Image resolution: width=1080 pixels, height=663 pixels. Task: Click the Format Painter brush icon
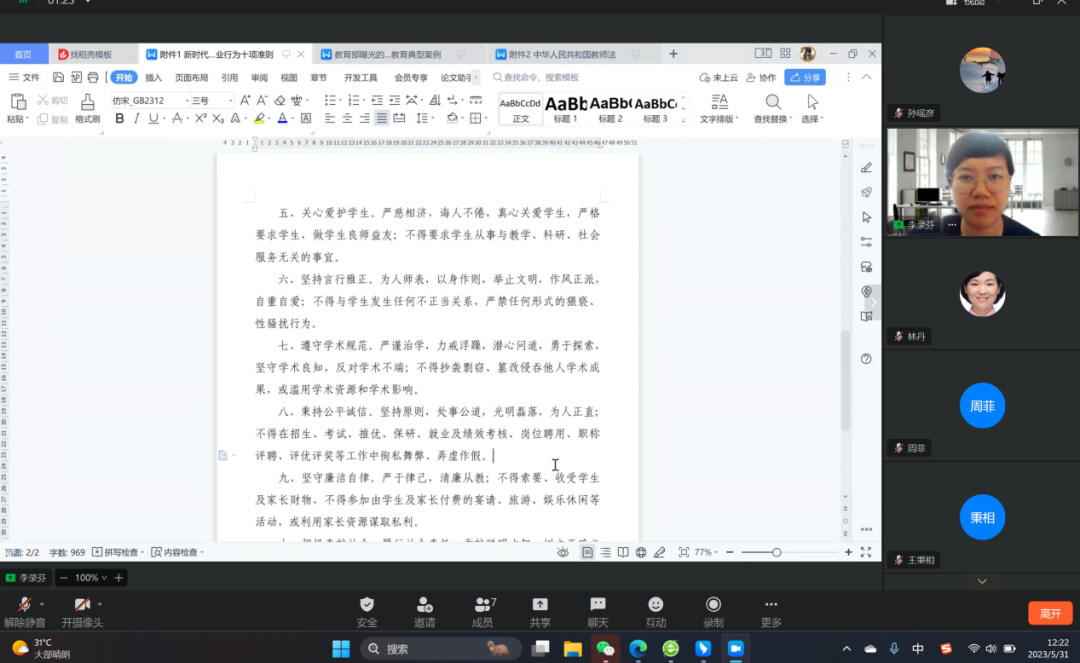(x=87, y=102)
